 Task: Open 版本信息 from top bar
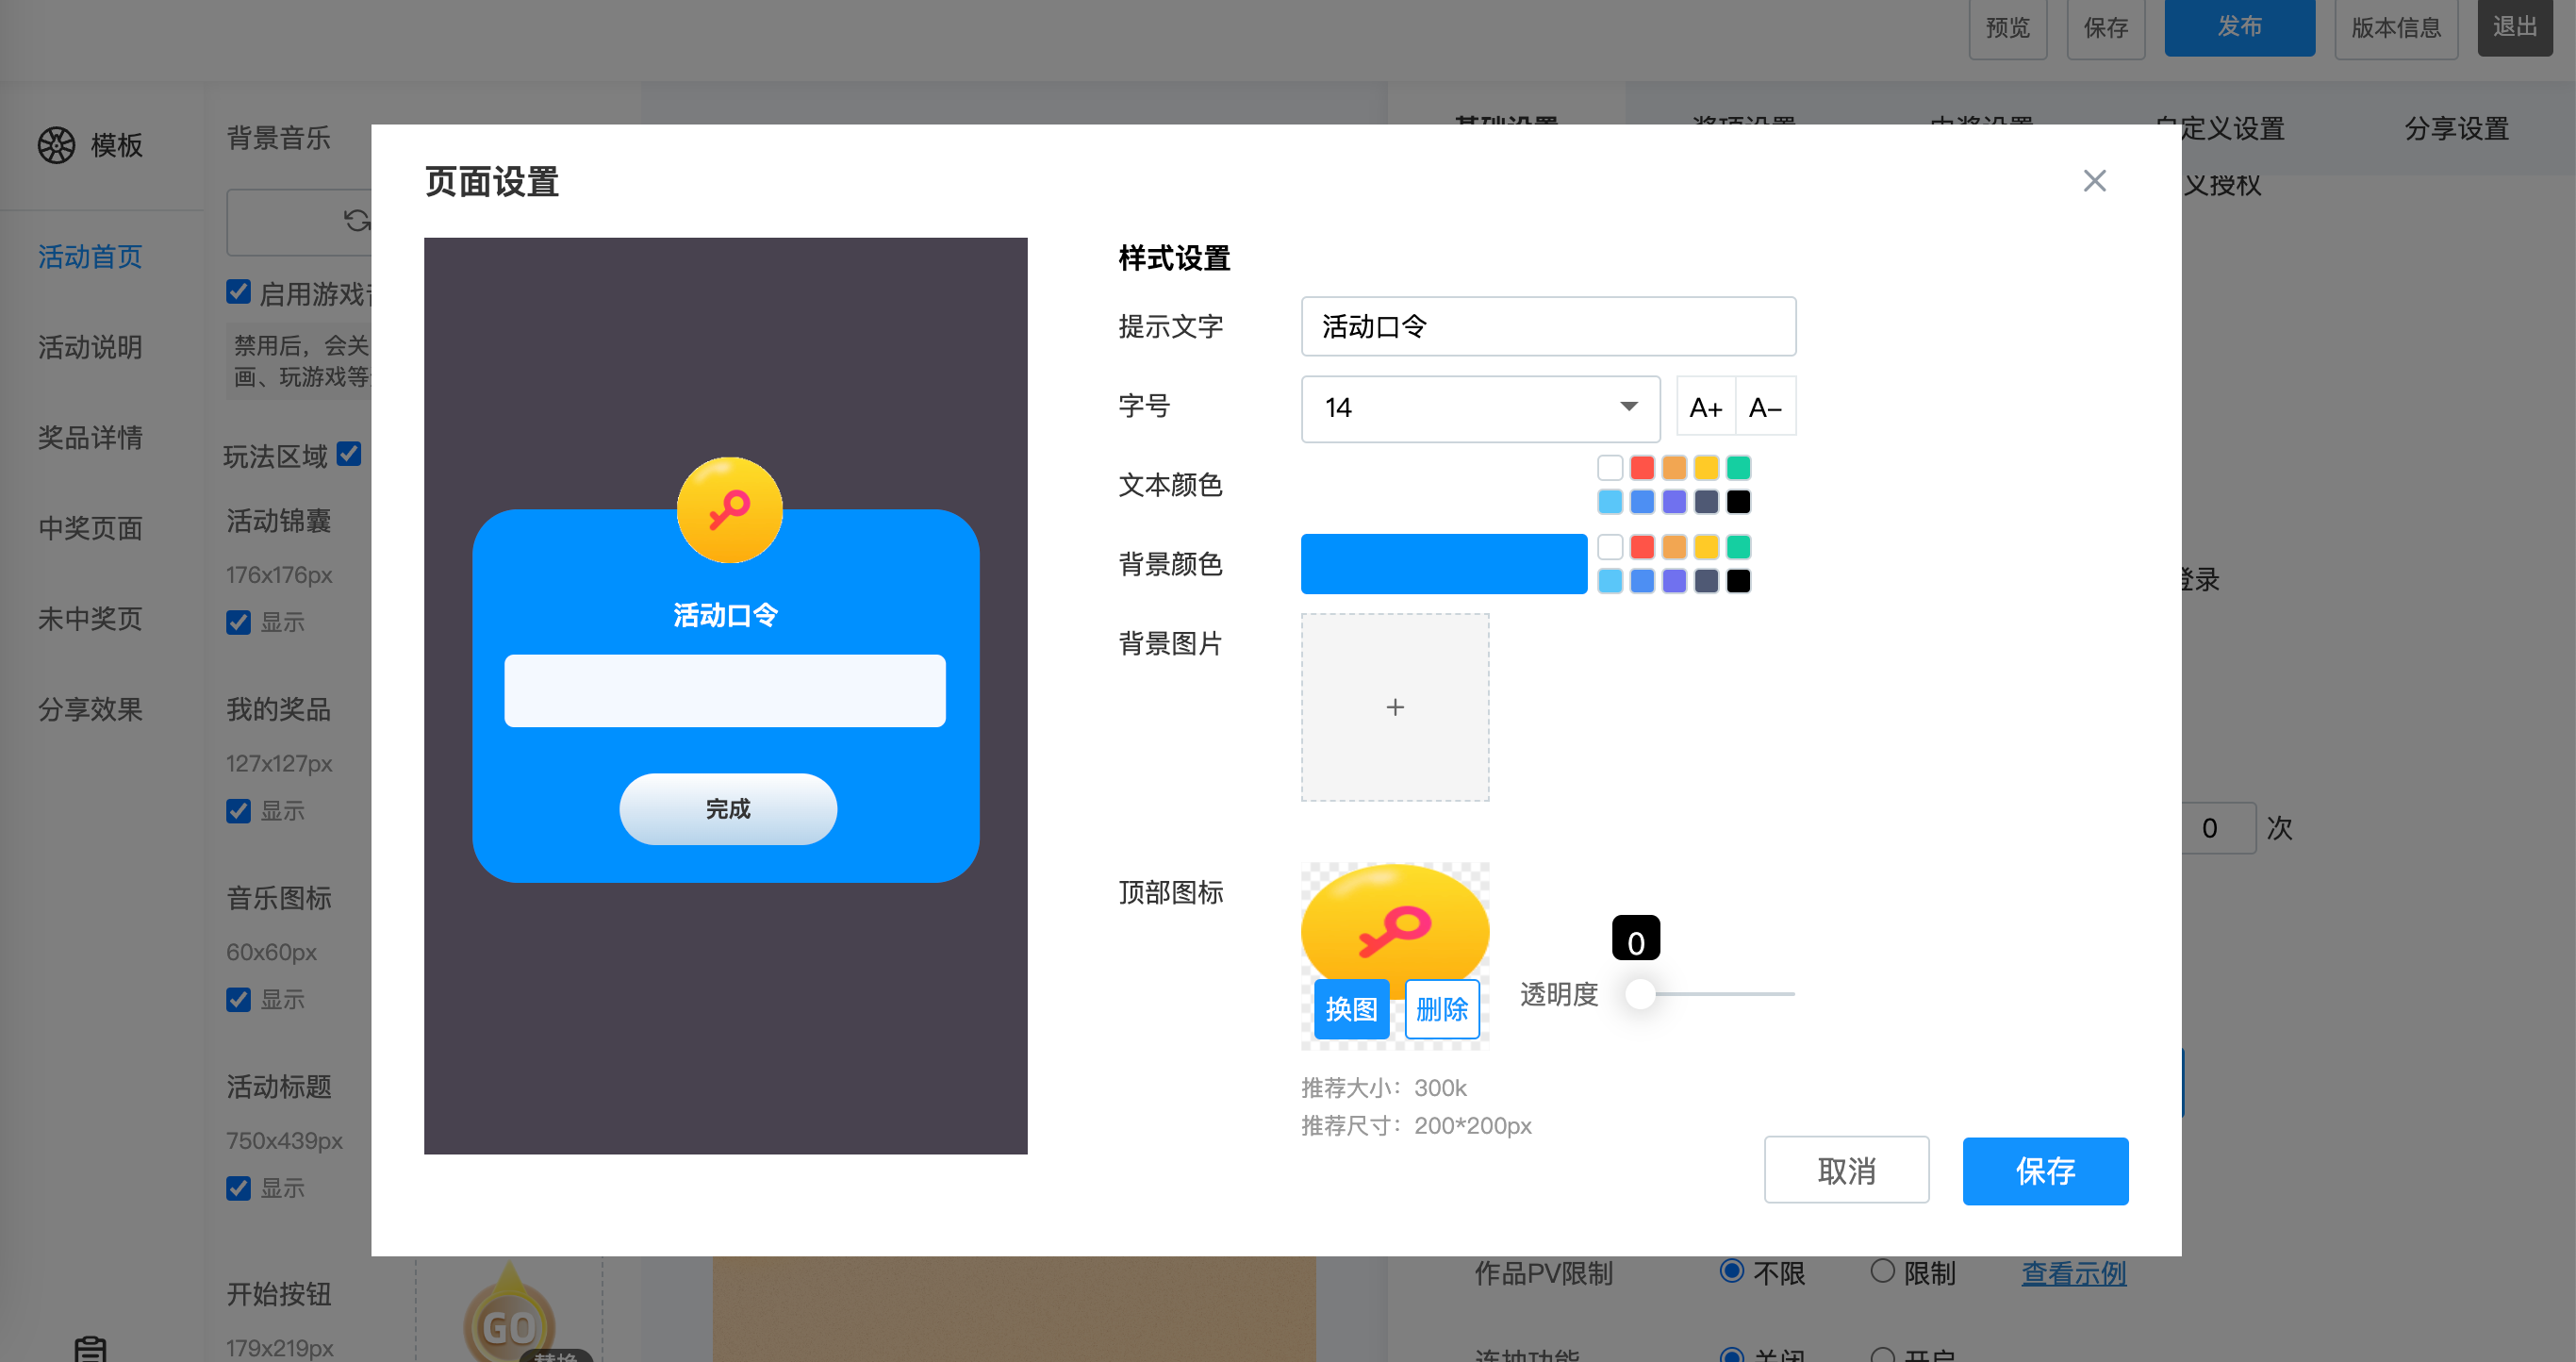(2396, 28)
